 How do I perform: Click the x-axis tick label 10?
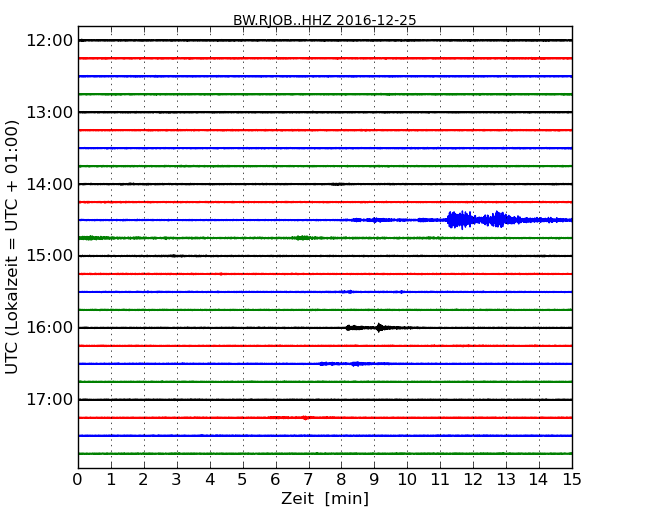coord(407,480)
